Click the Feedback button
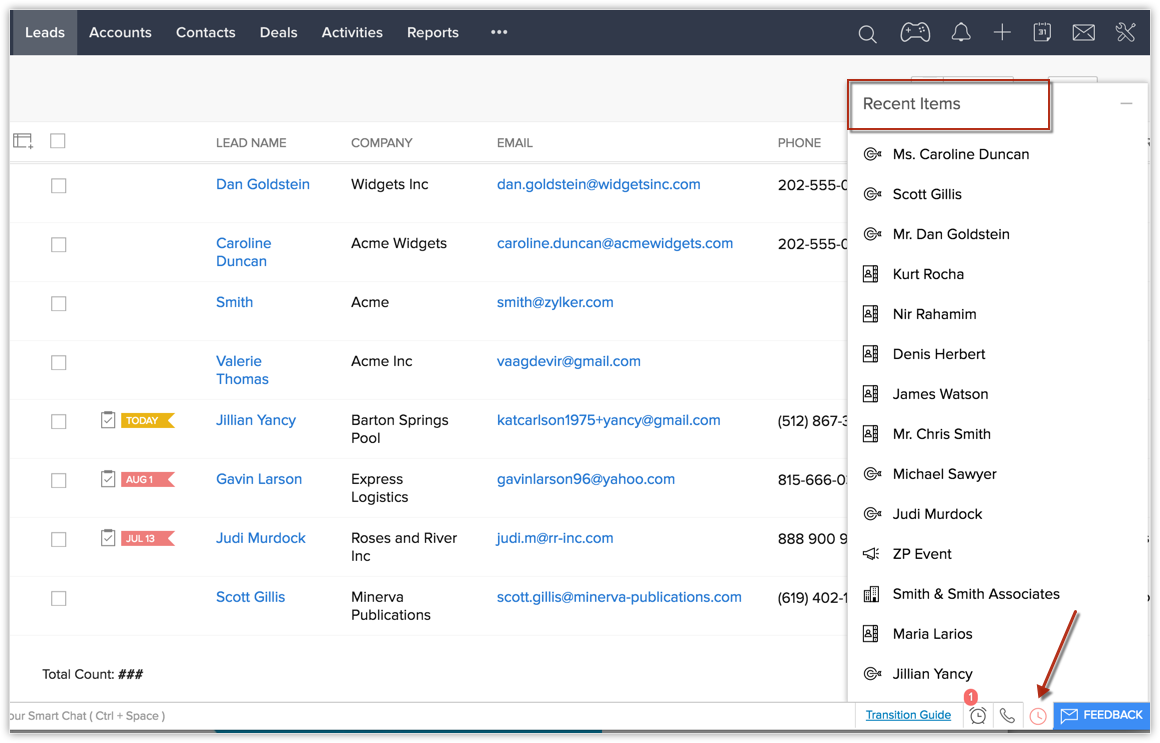 coord(1101,715)
